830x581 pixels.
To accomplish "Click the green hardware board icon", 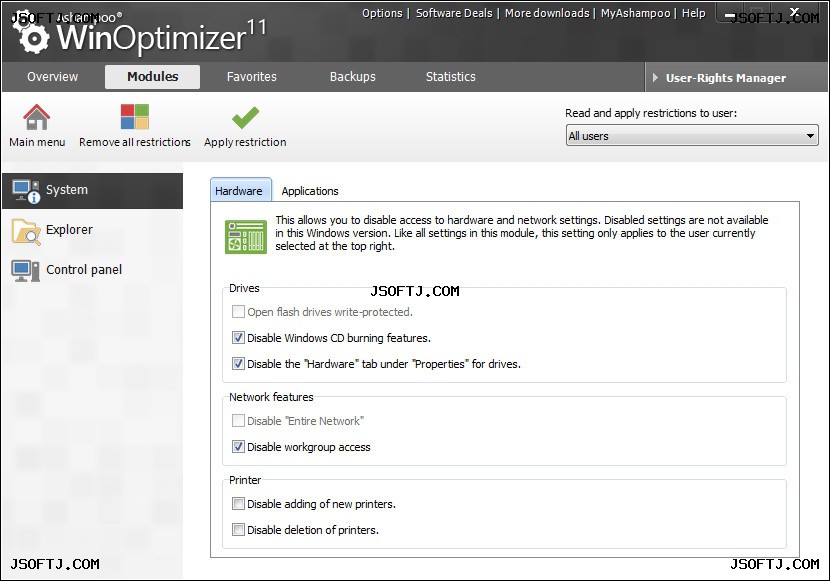I will click(x=246, y=237).
